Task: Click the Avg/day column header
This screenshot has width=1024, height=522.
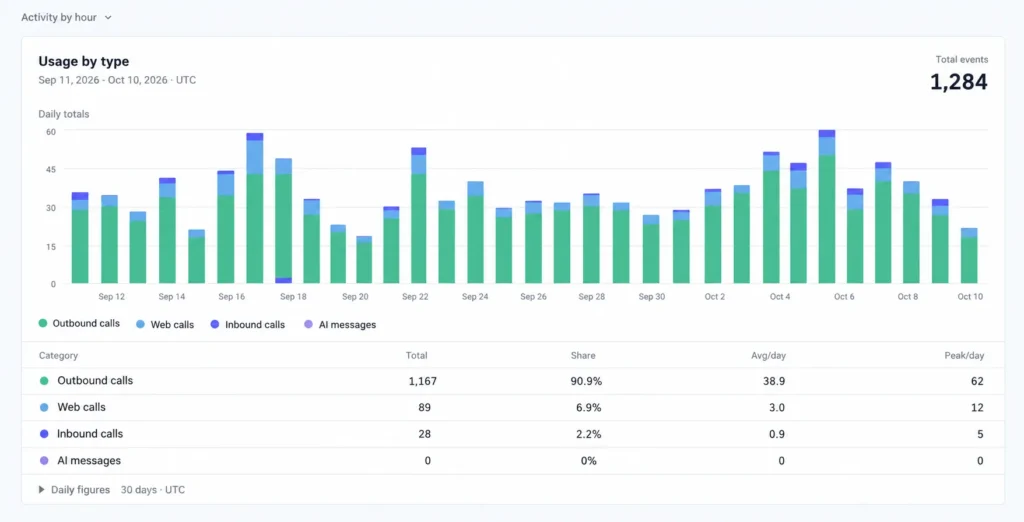Action: click(x=769, y=355)
